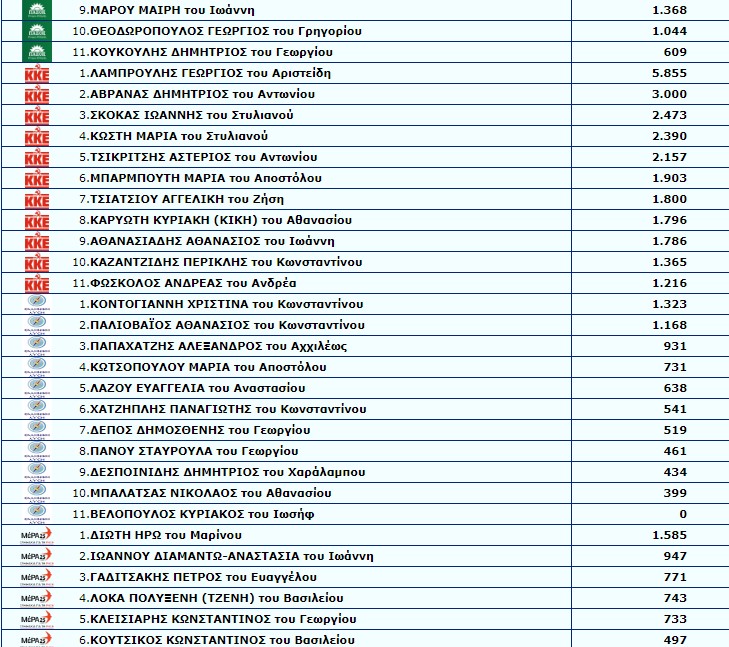Click the vote count 609
This screenshot has width=729, height=647.
pyautogui.click(x=675, y=52)
